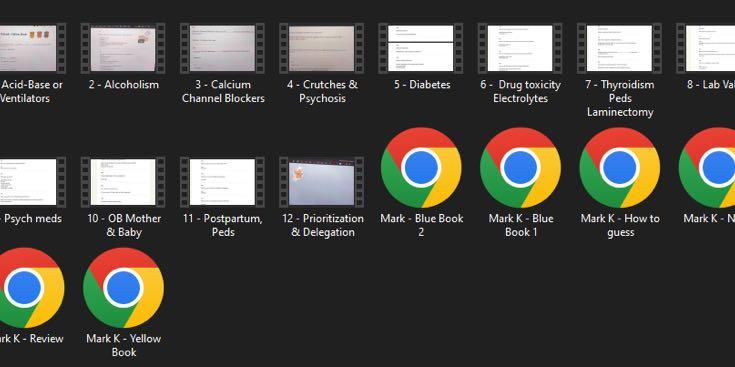Click the '10 - OB Mother & Baby' file name
The width and height of the screenshot is (735, 367).
pyautogui.click(x=124, y=225)
